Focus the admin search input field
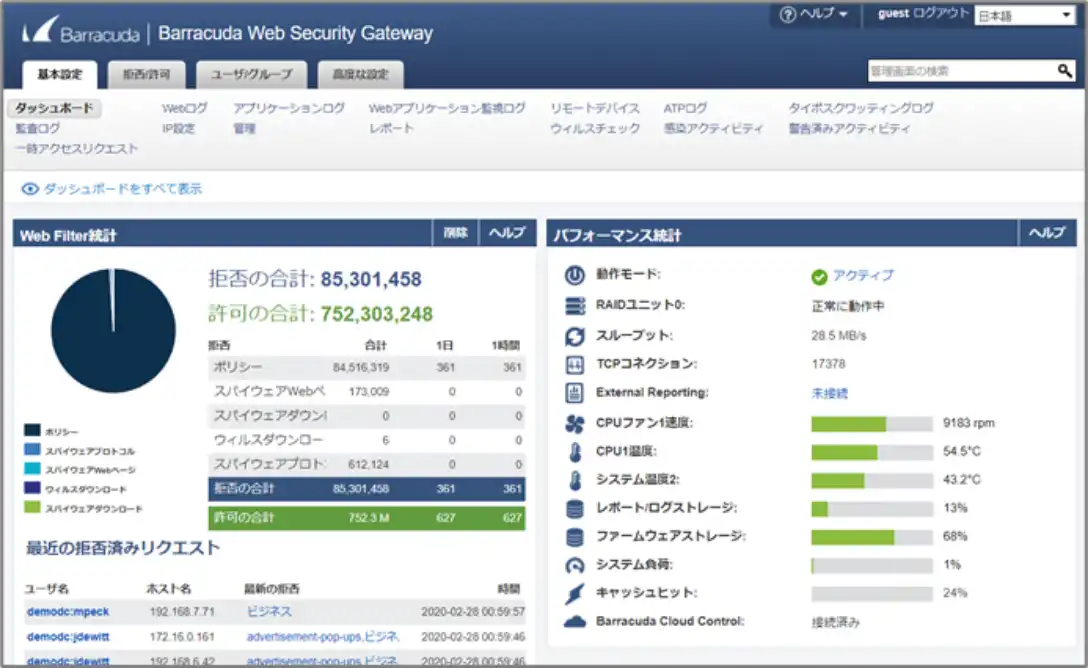1088x668 pixels. pyautogui.click(x=962, y=71)
